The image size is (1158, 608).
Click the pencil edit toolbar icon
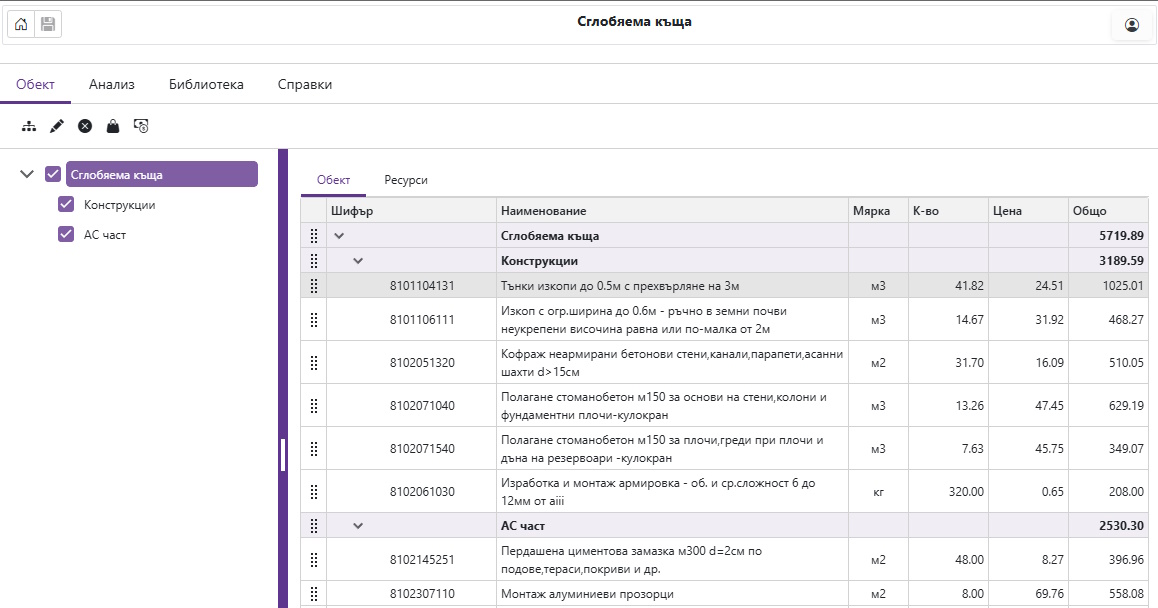click(57, 126)
